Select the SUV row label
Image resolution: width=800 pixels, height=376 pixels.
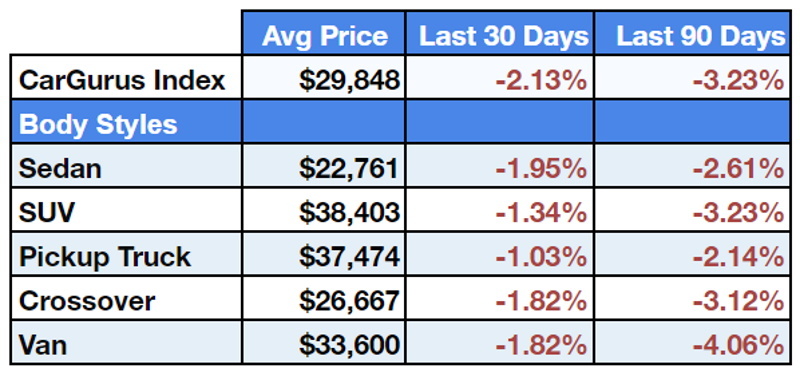coord(46,212)
